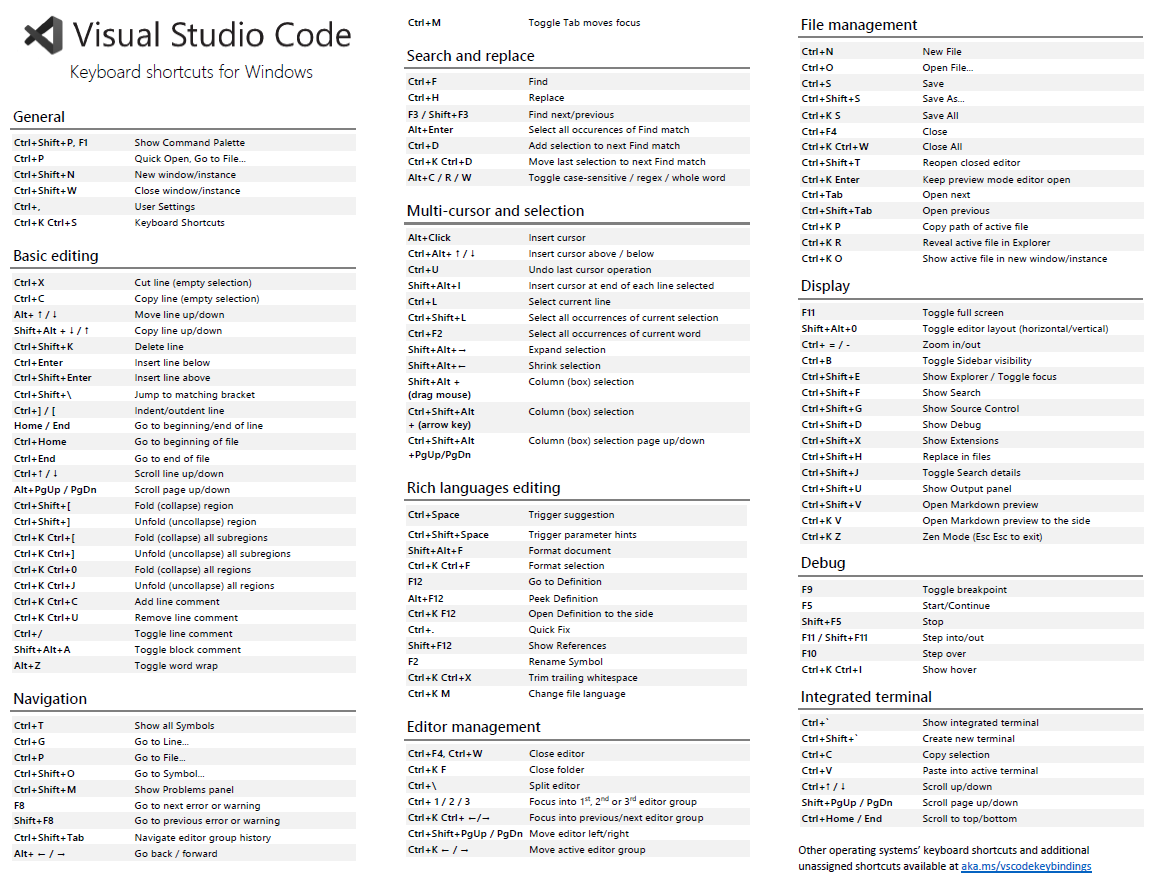
Task: Select 'Multi-cursor and selection' heading
Action: (x=495, y=211)
